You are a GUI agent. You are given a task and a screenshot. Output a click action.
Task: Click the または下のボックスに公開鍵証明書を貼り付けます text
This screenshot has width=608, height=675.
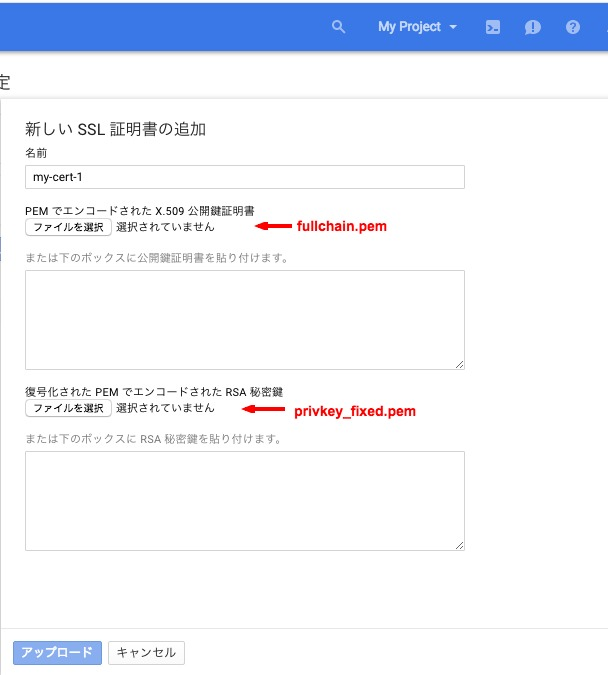point(157,258)
